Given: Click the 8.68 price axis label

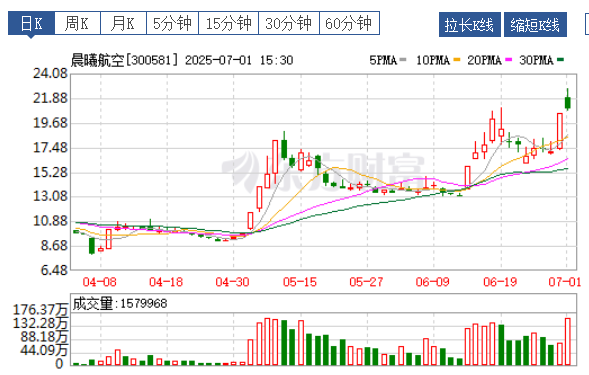Looking at the screenshot, I should pyautogui.click(x=54, y=246).
